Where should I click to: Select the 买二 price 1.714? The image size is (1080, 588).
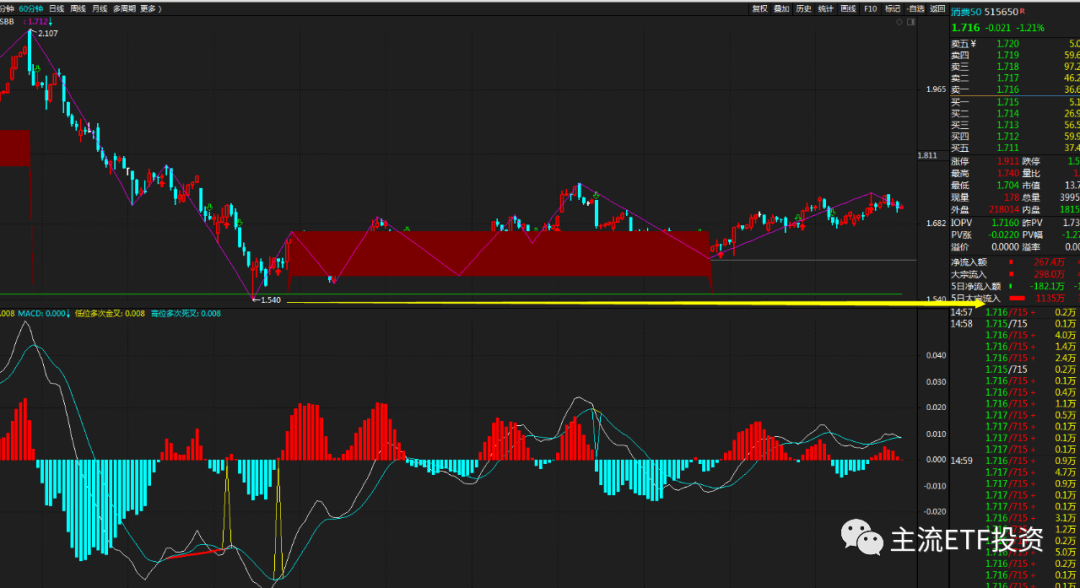pos(1008,114)
